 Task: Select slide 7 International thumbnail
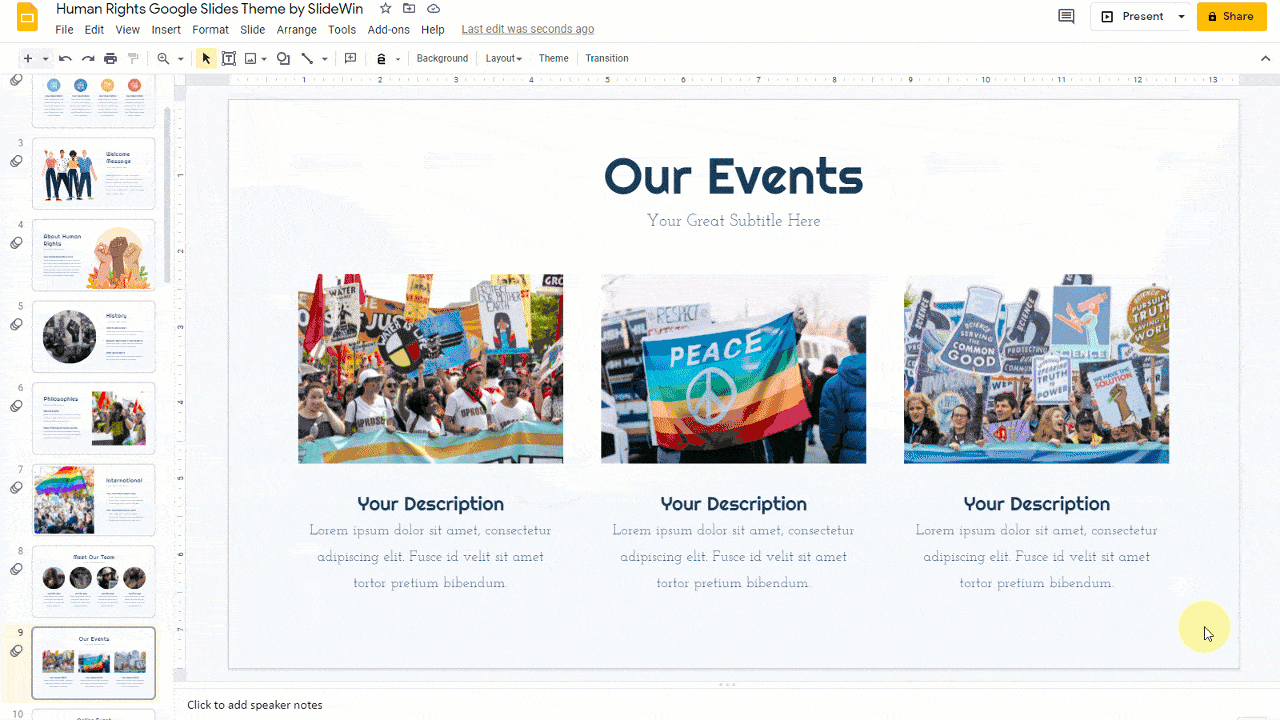click(x=94, y=500)
